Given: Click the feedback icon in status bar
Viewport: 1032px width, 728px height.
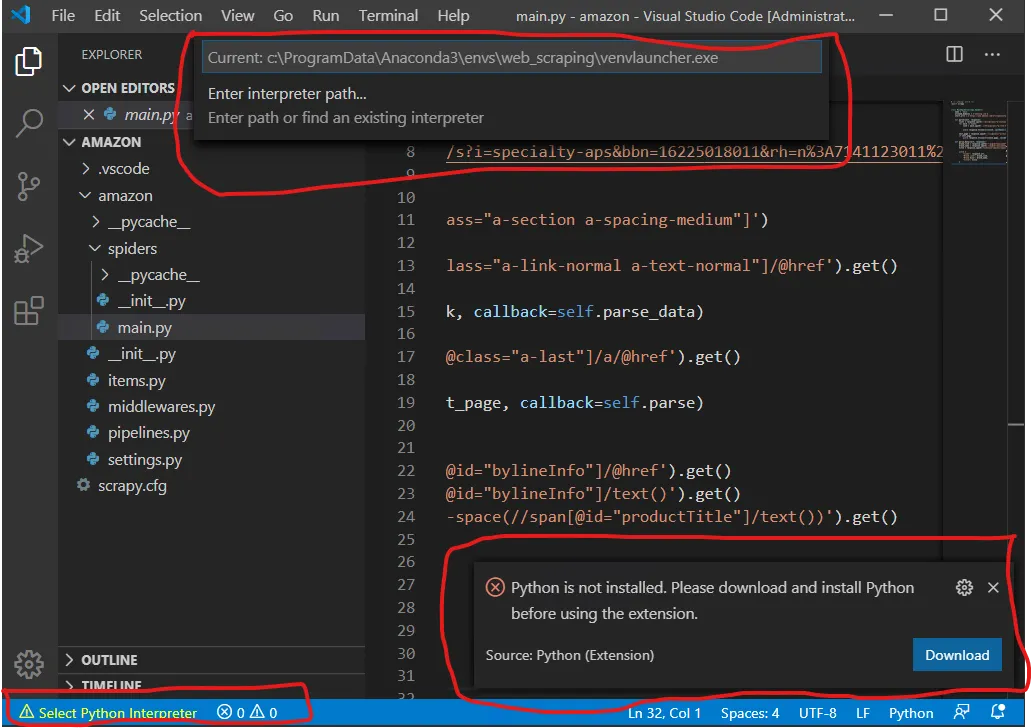Looking at the screenshot, I should pyautogui.click(x=961, y=712).
